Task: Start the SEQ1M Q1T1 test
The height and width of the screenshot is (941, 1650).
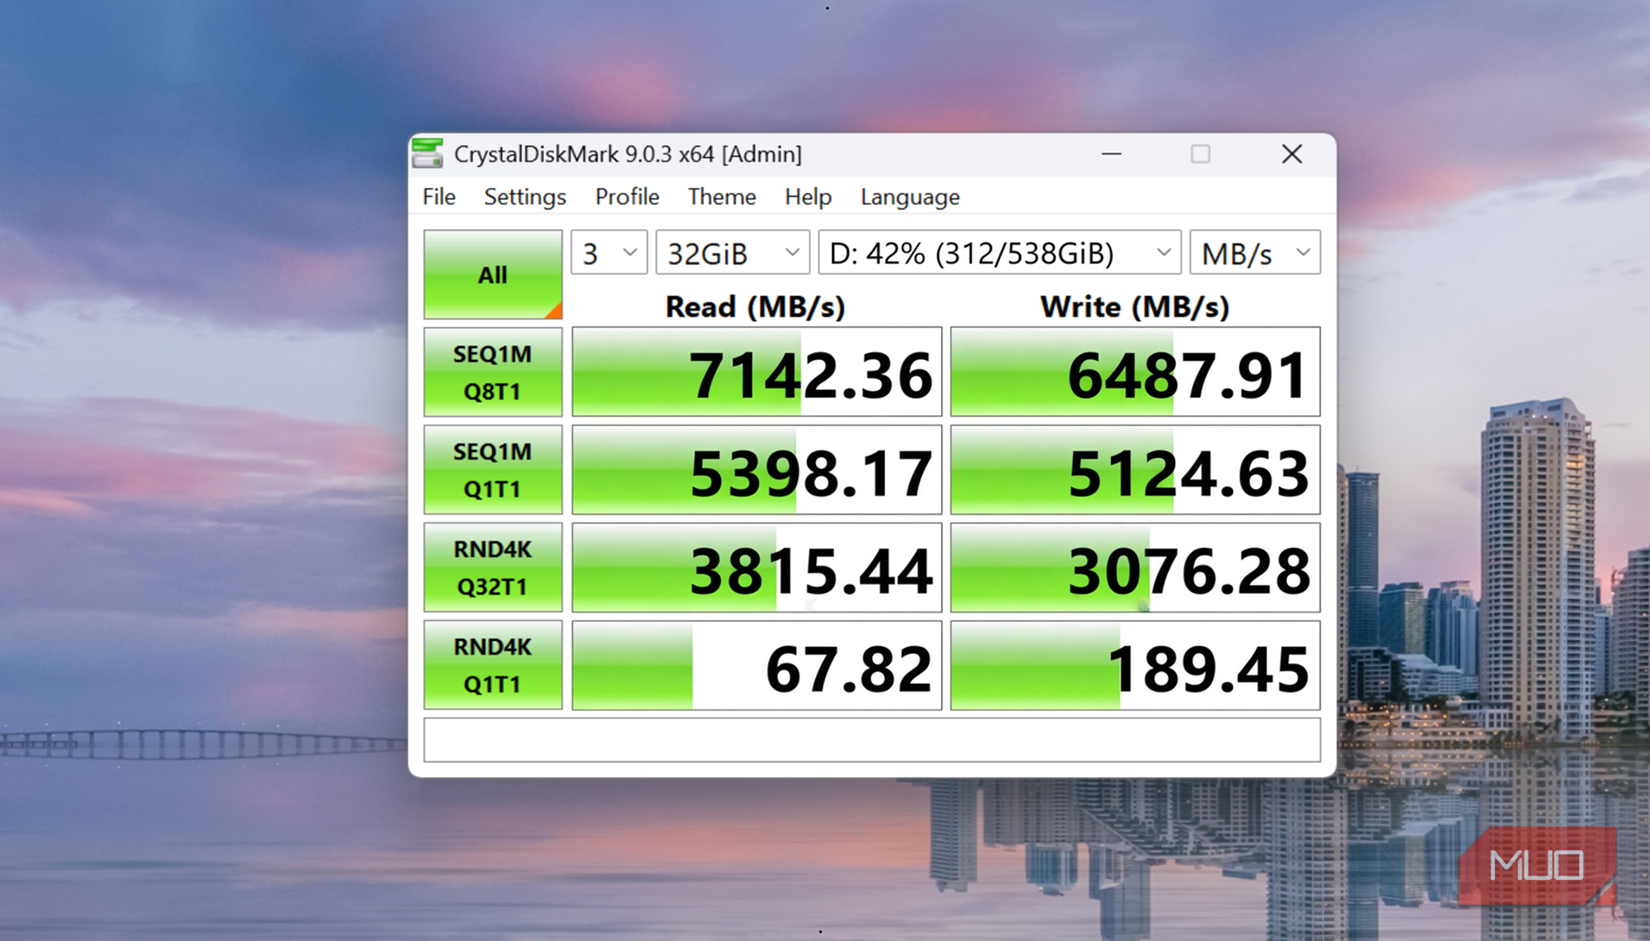Action: click(492, 470)
